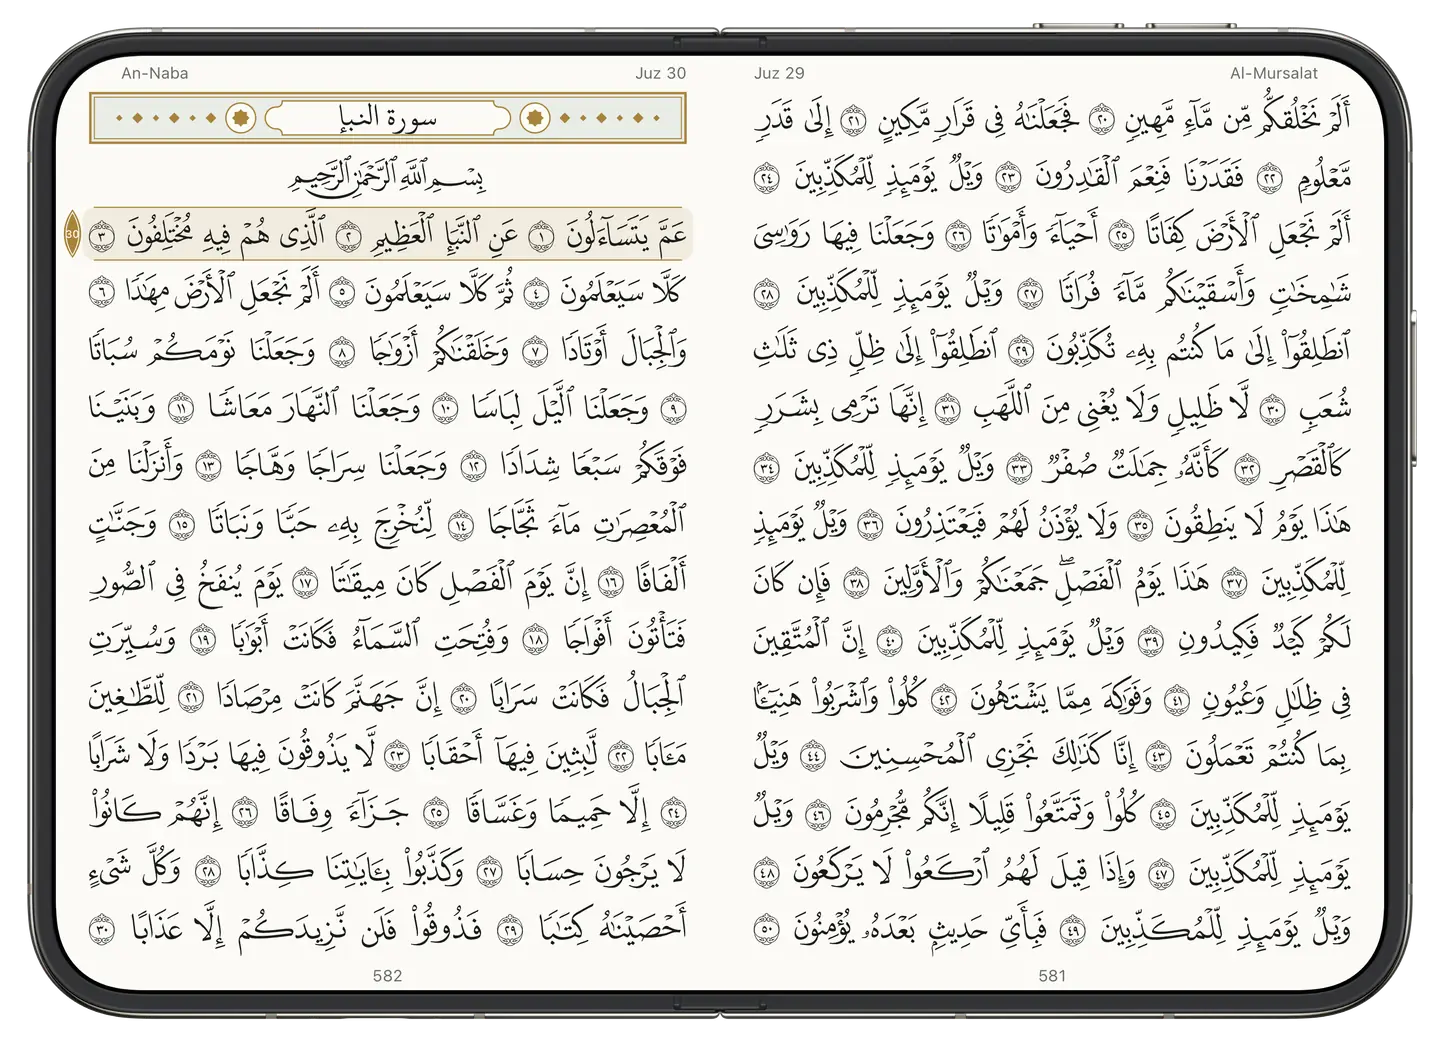Tap the verse 38 marker in Al-Mursalat
Viewport: 1440px width, 1046px height.
857,582
